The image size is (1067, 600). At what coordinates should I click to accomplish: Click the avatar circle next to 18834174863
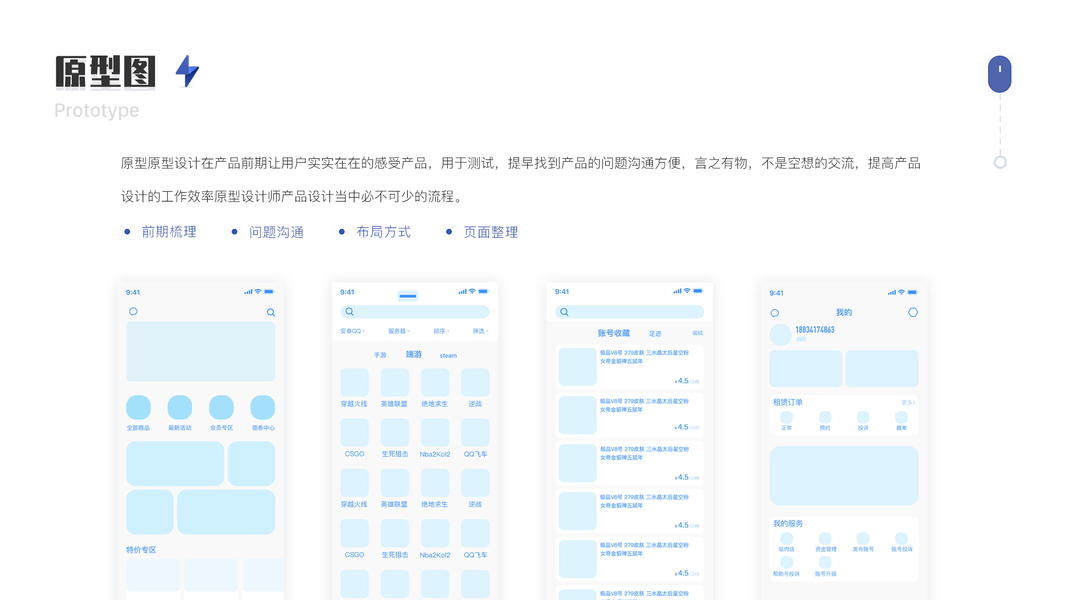tap(781, 335)
